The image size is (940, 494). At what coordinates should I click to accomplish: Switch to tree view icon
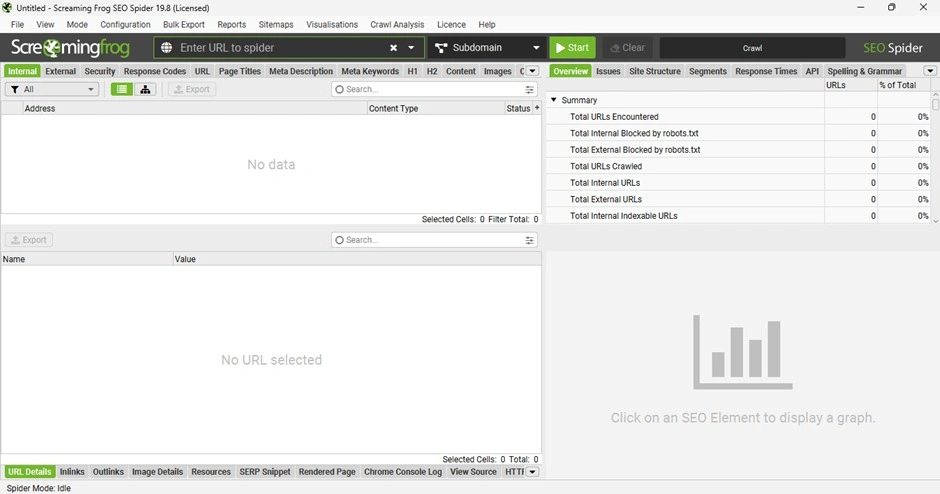point(145,89)
